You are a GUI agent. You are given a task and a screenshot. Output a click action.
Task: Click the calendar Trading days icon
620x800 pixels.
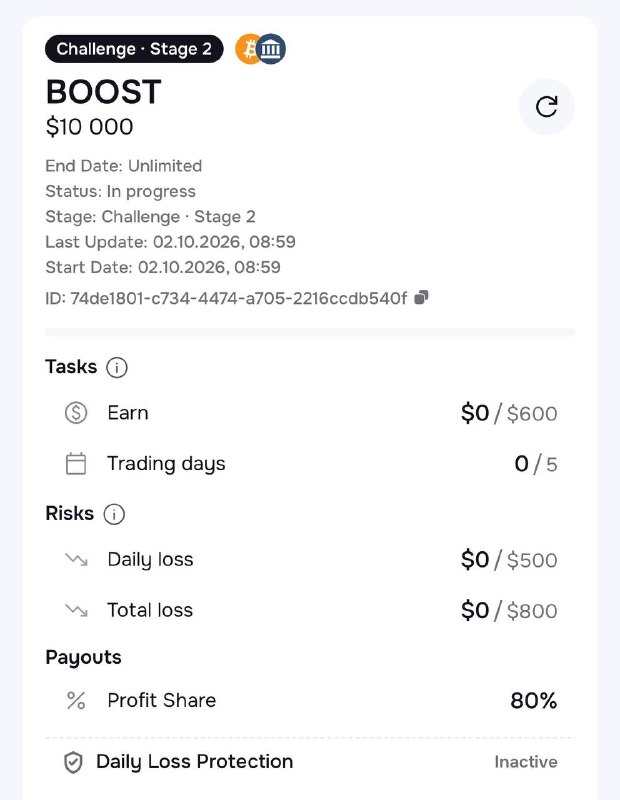[76, 464]
